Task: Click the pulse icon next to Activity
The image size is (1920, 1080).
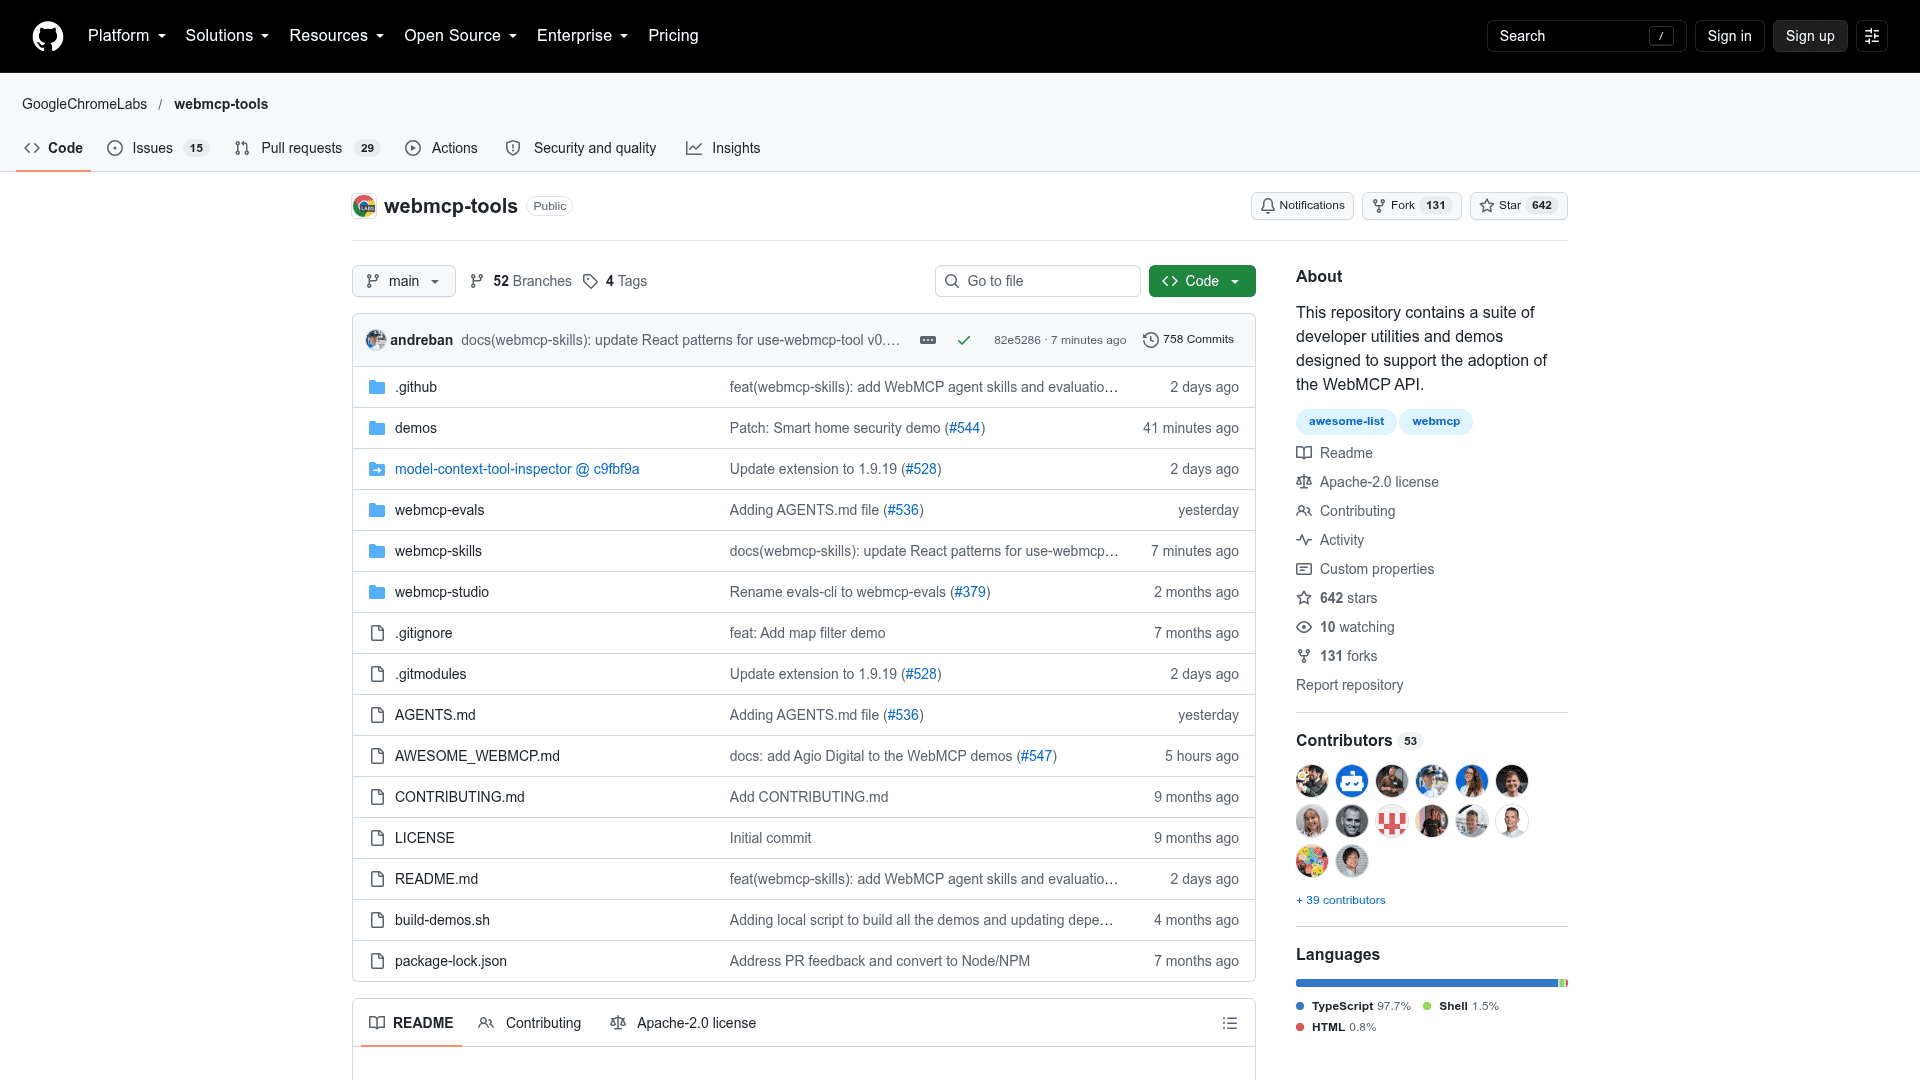Action: click(1304, 540)
